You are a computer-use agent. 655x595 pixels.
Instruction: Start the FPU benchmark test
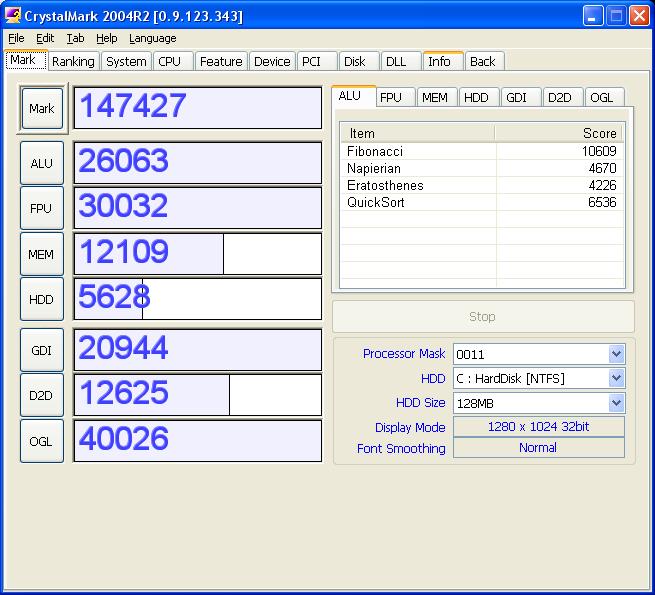tap(42, 208)
